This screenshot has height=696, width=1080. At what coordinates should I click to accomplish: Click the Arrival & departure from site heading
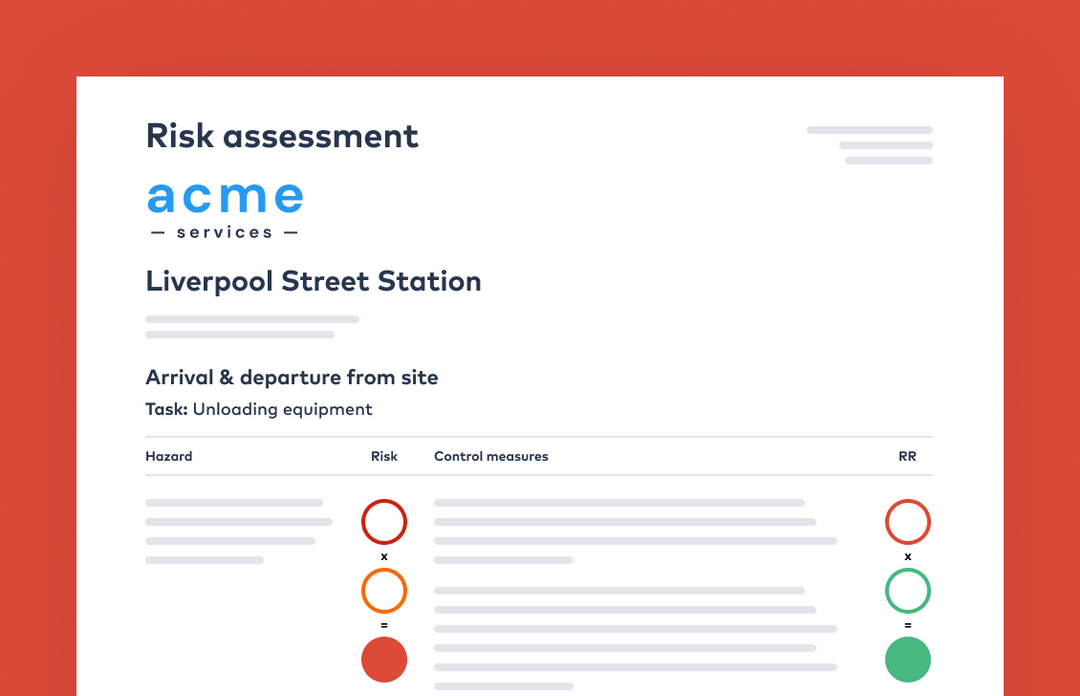292,377
